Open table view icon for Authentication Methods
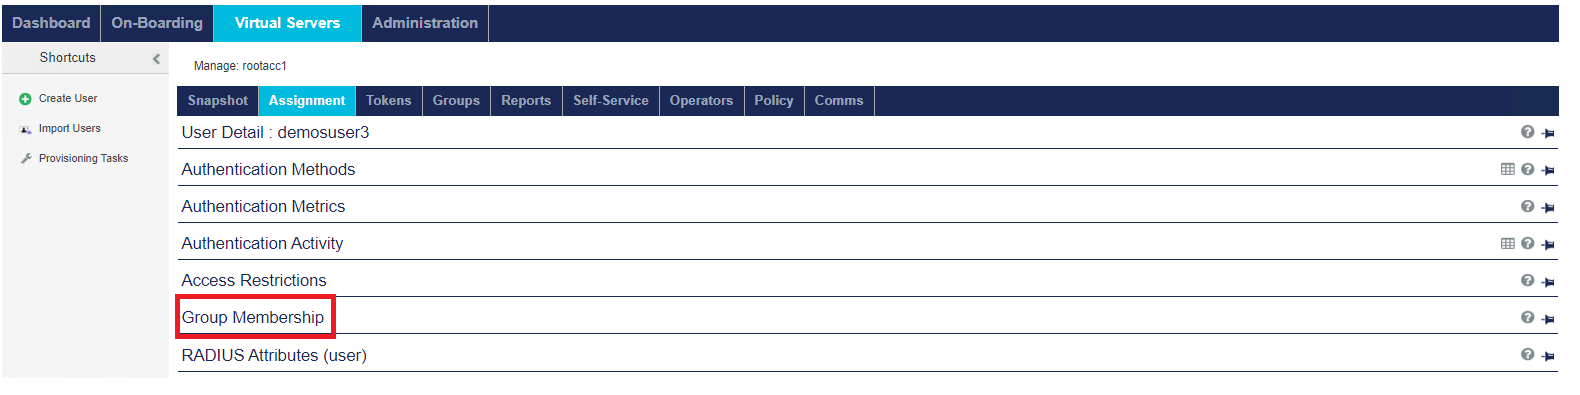Image resolution: width=1580 pixels, height=395 pixels. click(1507, 169)
